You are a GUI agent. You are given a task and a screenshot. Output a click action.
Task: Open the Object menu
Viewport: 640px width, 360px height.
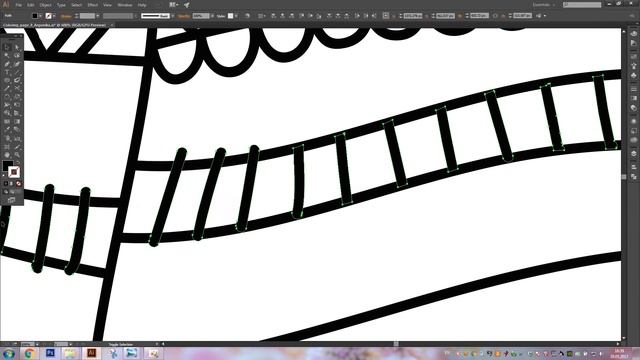click(x=45, y=5)
